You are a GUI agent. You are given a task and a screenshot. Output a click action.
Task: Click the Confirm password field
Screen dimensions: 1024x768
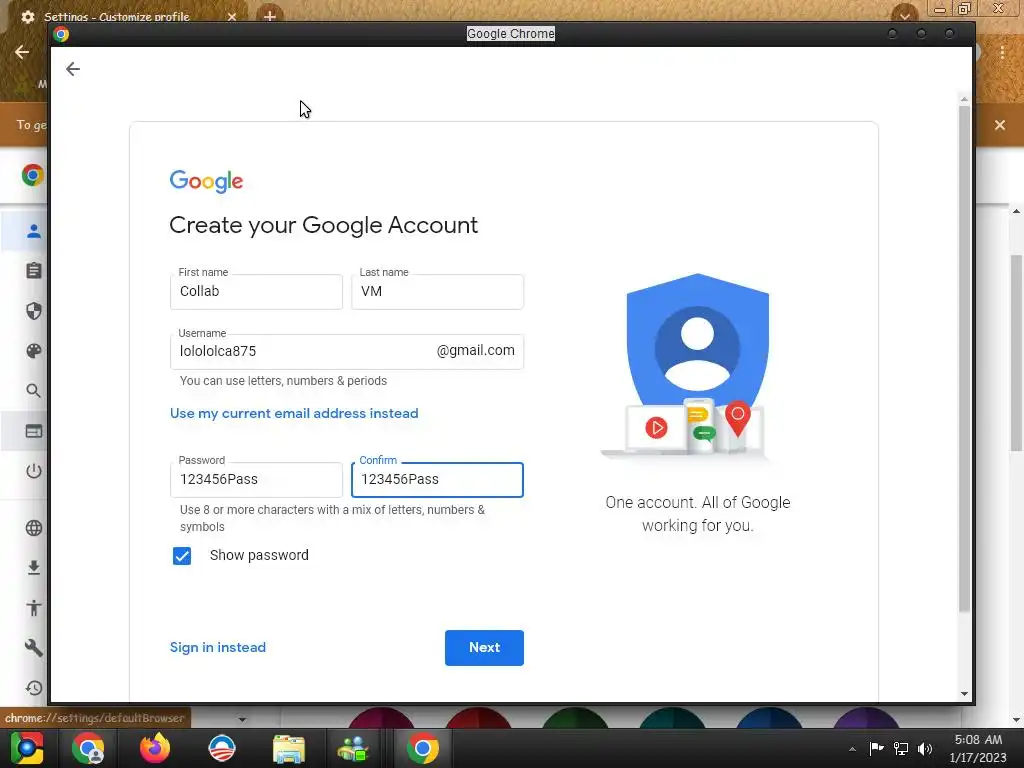point(438,479)
